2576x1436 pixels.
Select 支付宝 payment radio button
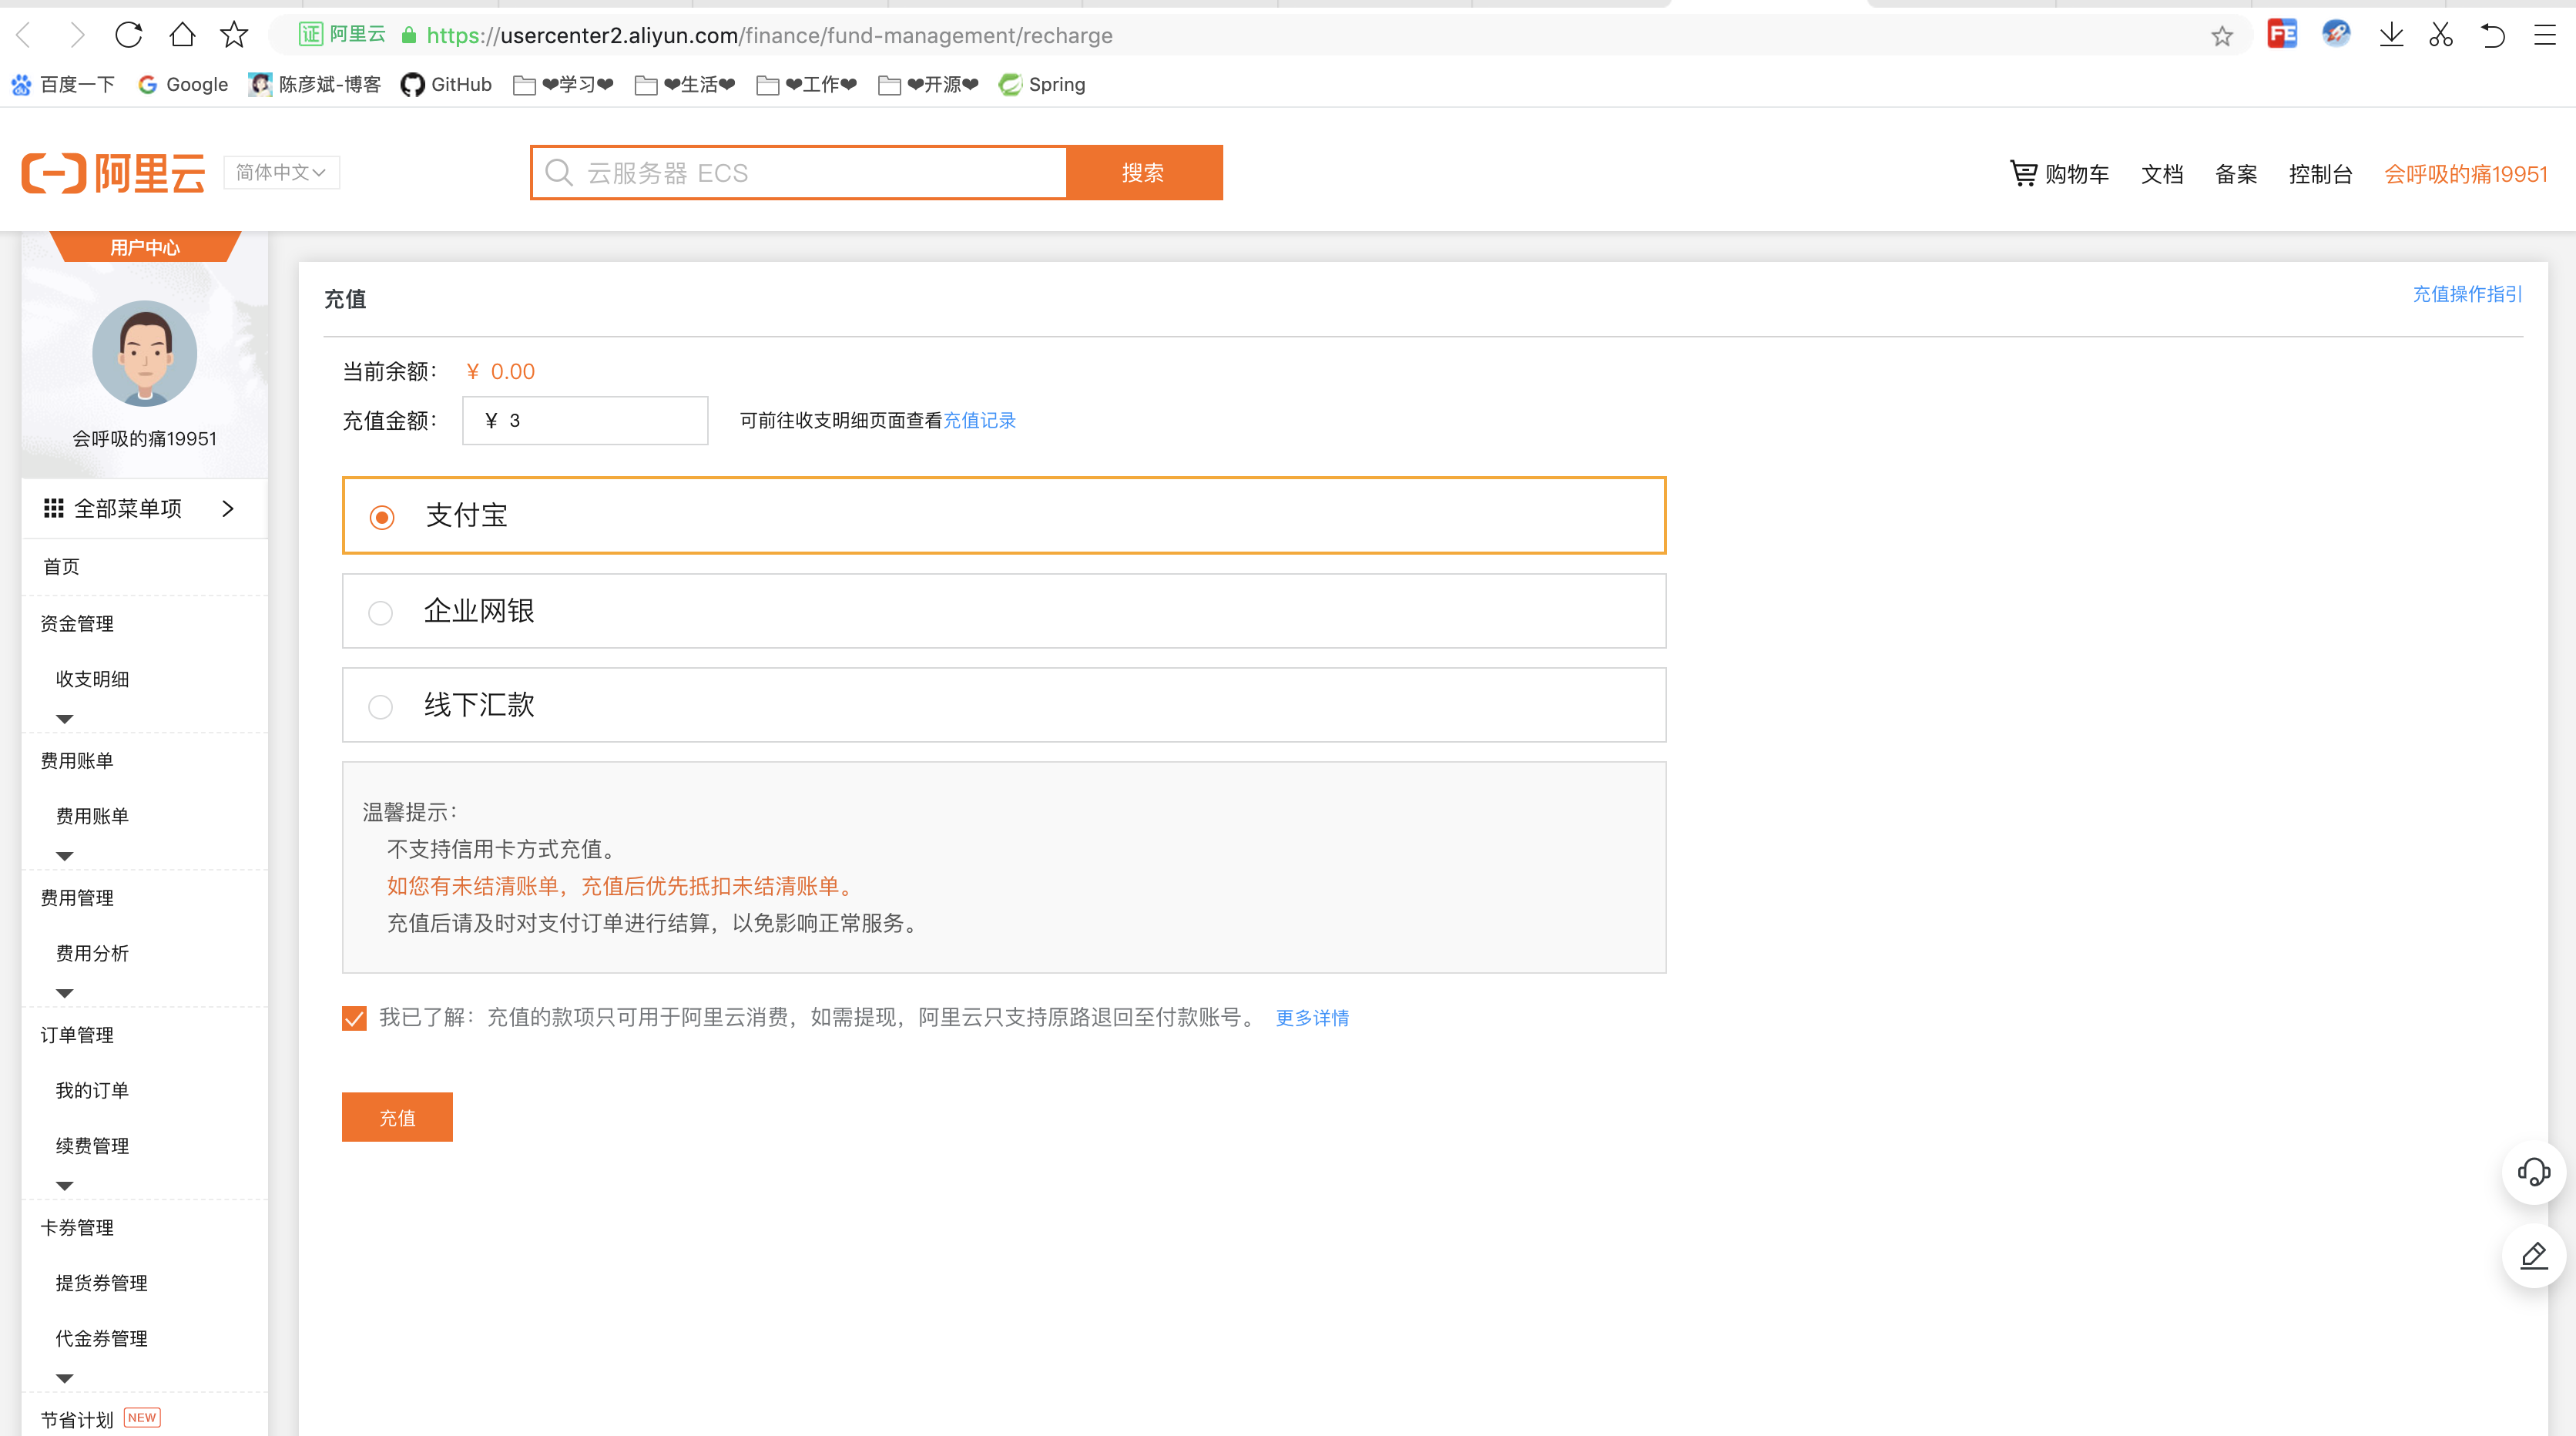coord(381,517)
